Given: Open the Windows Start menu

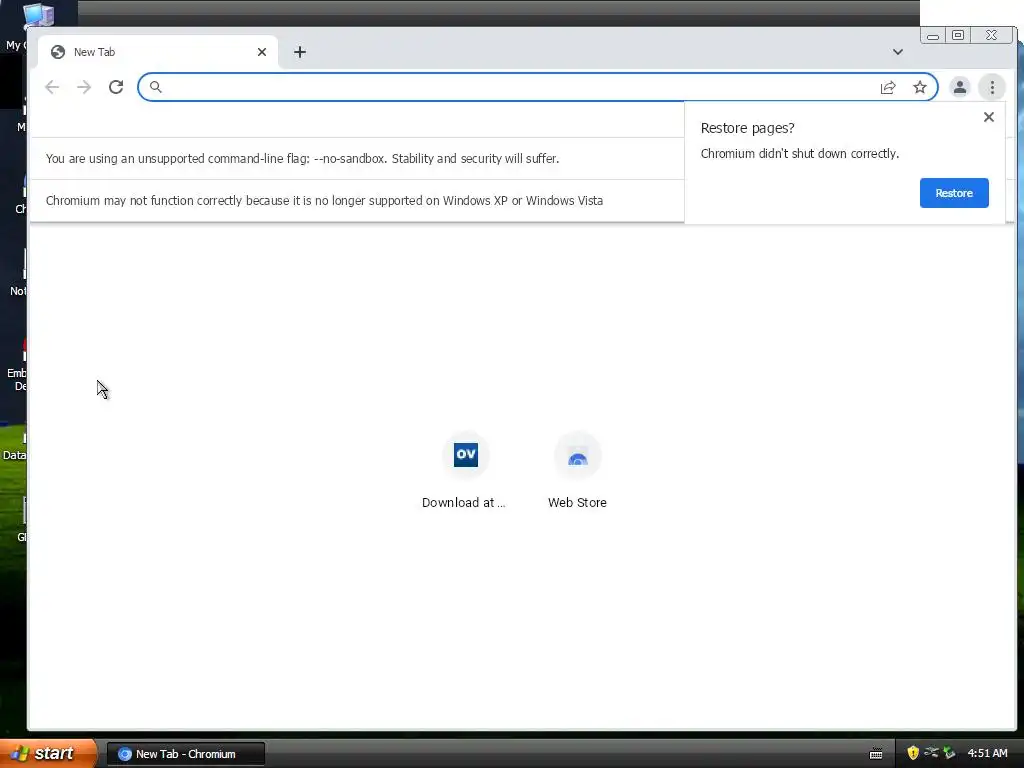Looking at the screenshot, I should (x=48, y=753).
